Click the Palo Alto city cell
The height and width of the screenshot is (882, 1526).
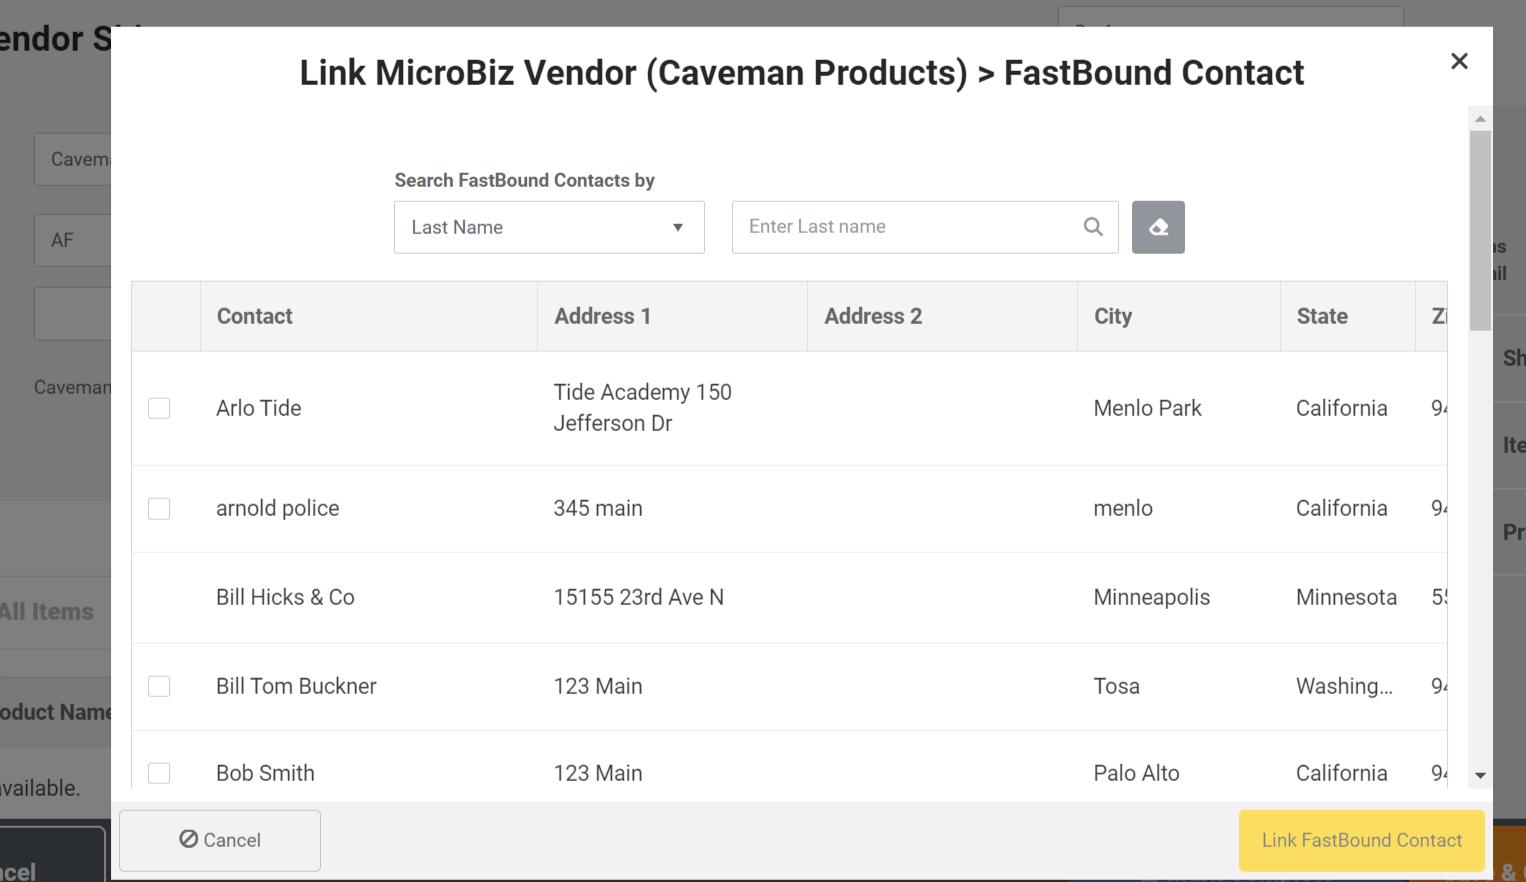point(1137,773)
